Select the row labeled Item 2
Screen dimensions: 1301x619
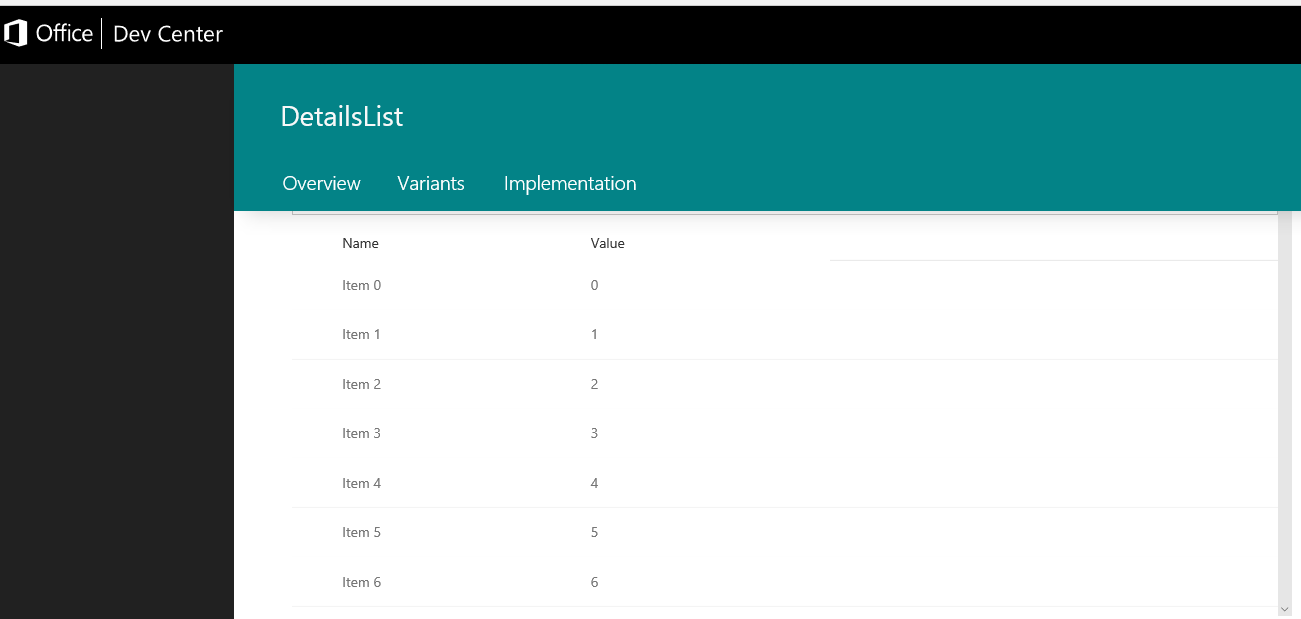tap(361, 384)
